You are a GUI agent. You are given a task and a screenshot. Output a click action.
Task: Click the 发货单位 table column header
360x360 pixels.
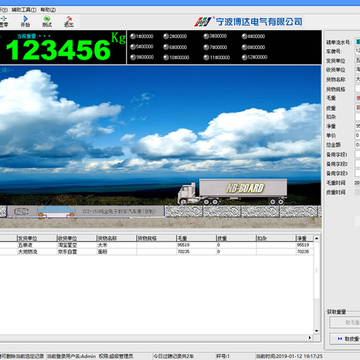pyautogui.click(x=37, y=238)
